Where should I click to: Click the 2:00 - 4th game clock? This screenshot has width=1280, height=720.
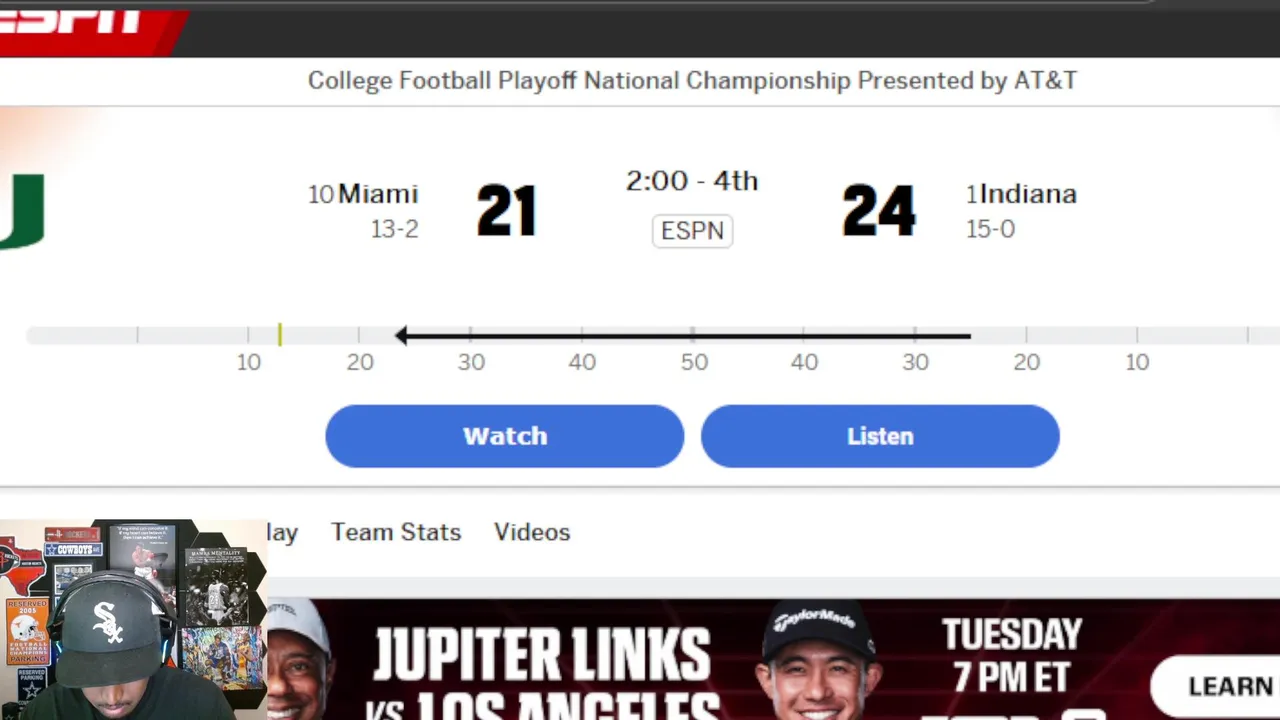[692, 181]
